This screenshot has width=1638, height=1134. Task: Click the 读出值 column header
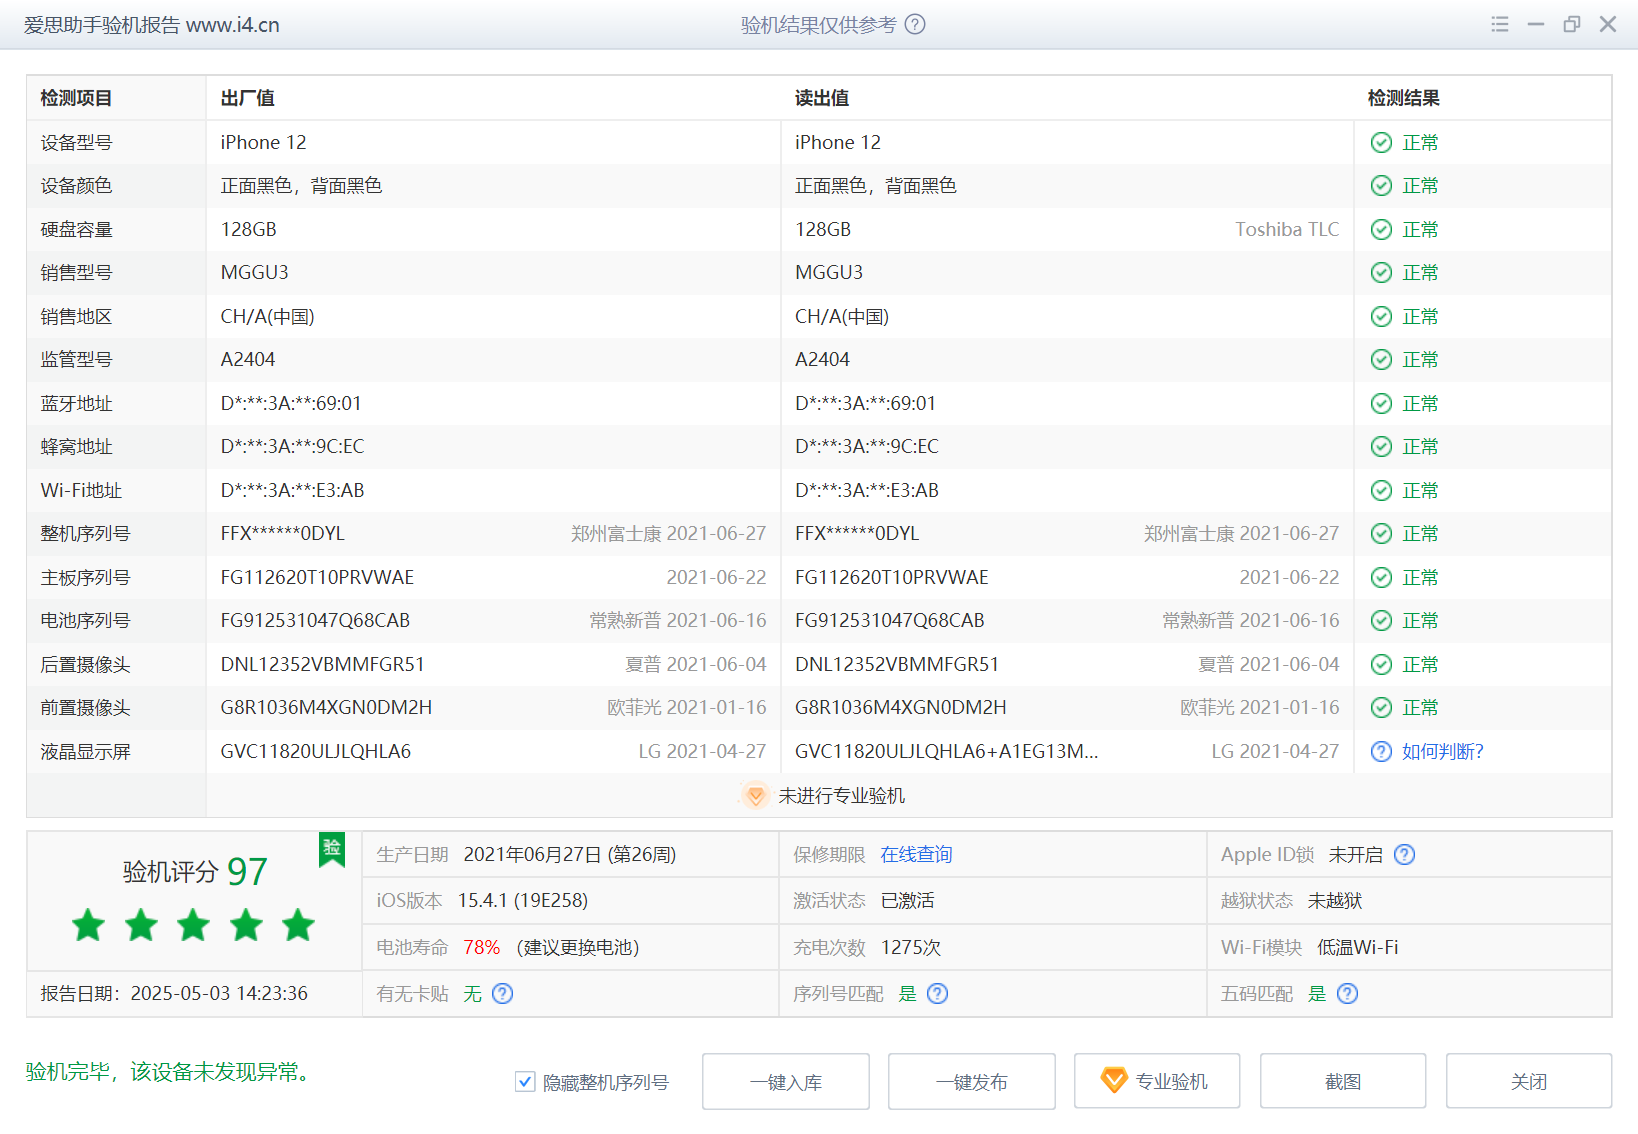point(821,98)
